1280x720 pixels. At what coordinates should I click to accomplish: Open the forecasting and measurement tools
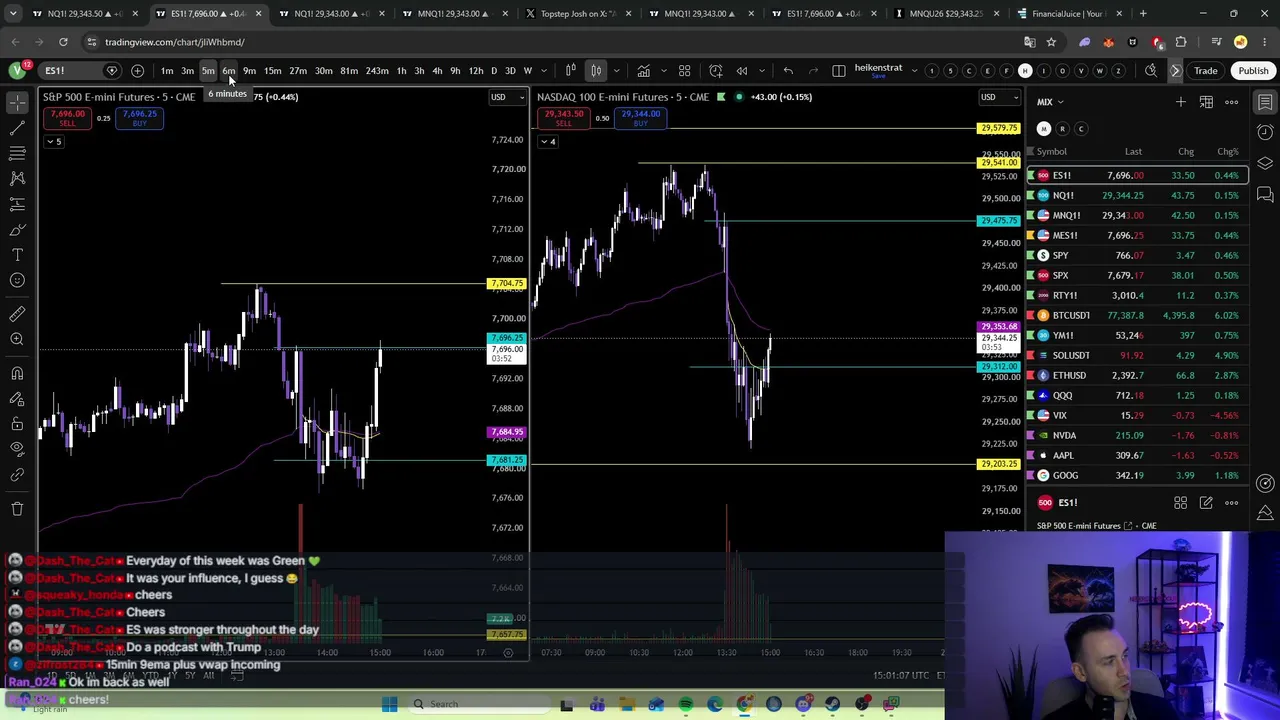coord(17,204)
